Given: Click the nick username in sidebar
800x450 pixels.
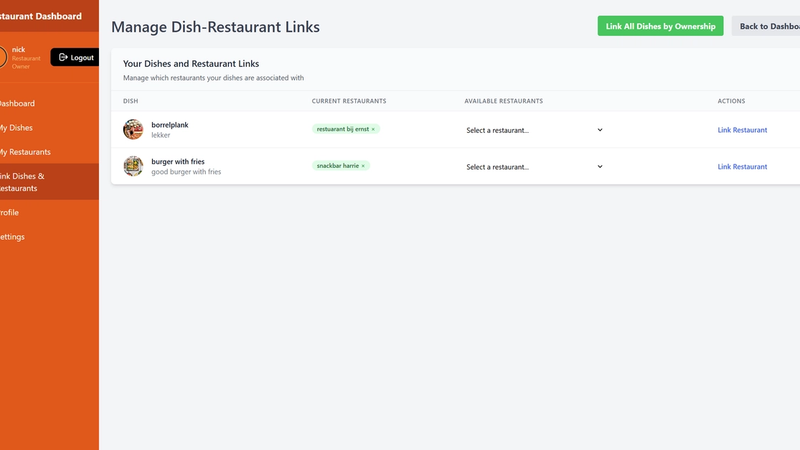Looking at the screenshot, I should click(x=18, y=49).
